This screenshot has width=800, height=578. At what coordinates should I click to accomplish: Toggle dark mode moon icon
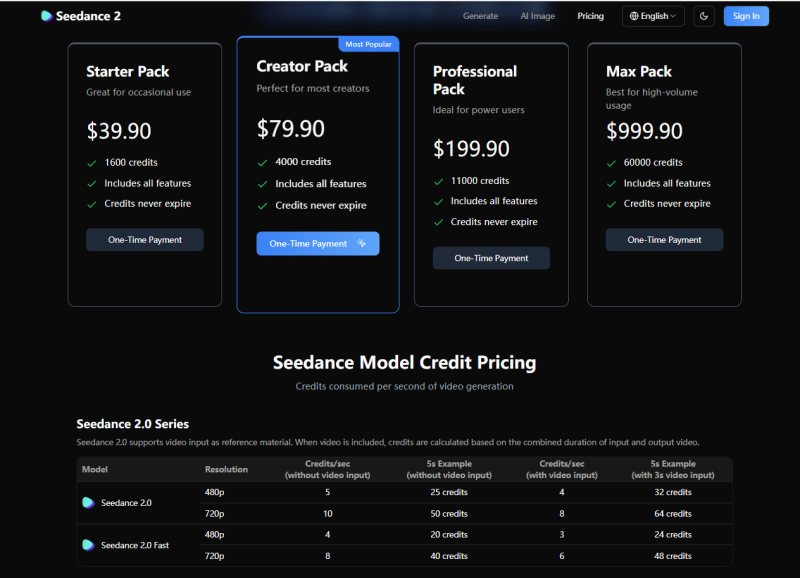[x=704, y=16]
